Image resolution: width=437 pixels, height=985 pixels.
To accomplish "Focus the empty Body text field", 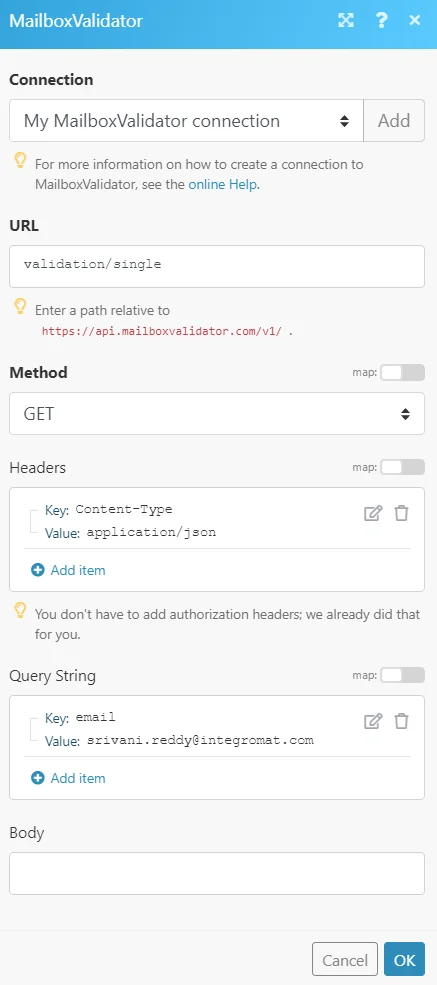I will pos(217,873).
